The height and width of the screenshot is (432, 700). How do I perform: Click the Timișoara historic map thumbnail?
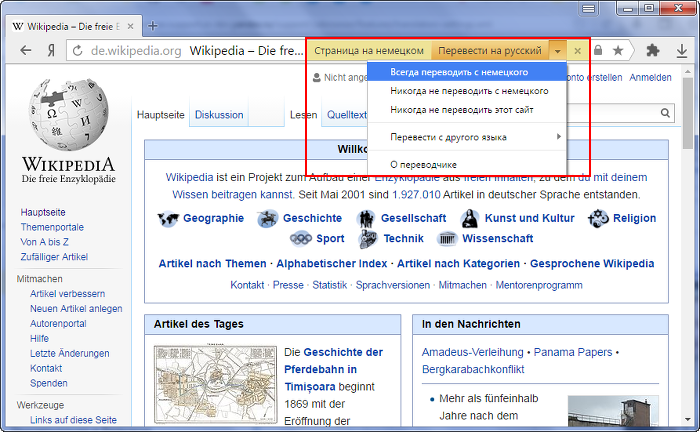tap(216, 384)
